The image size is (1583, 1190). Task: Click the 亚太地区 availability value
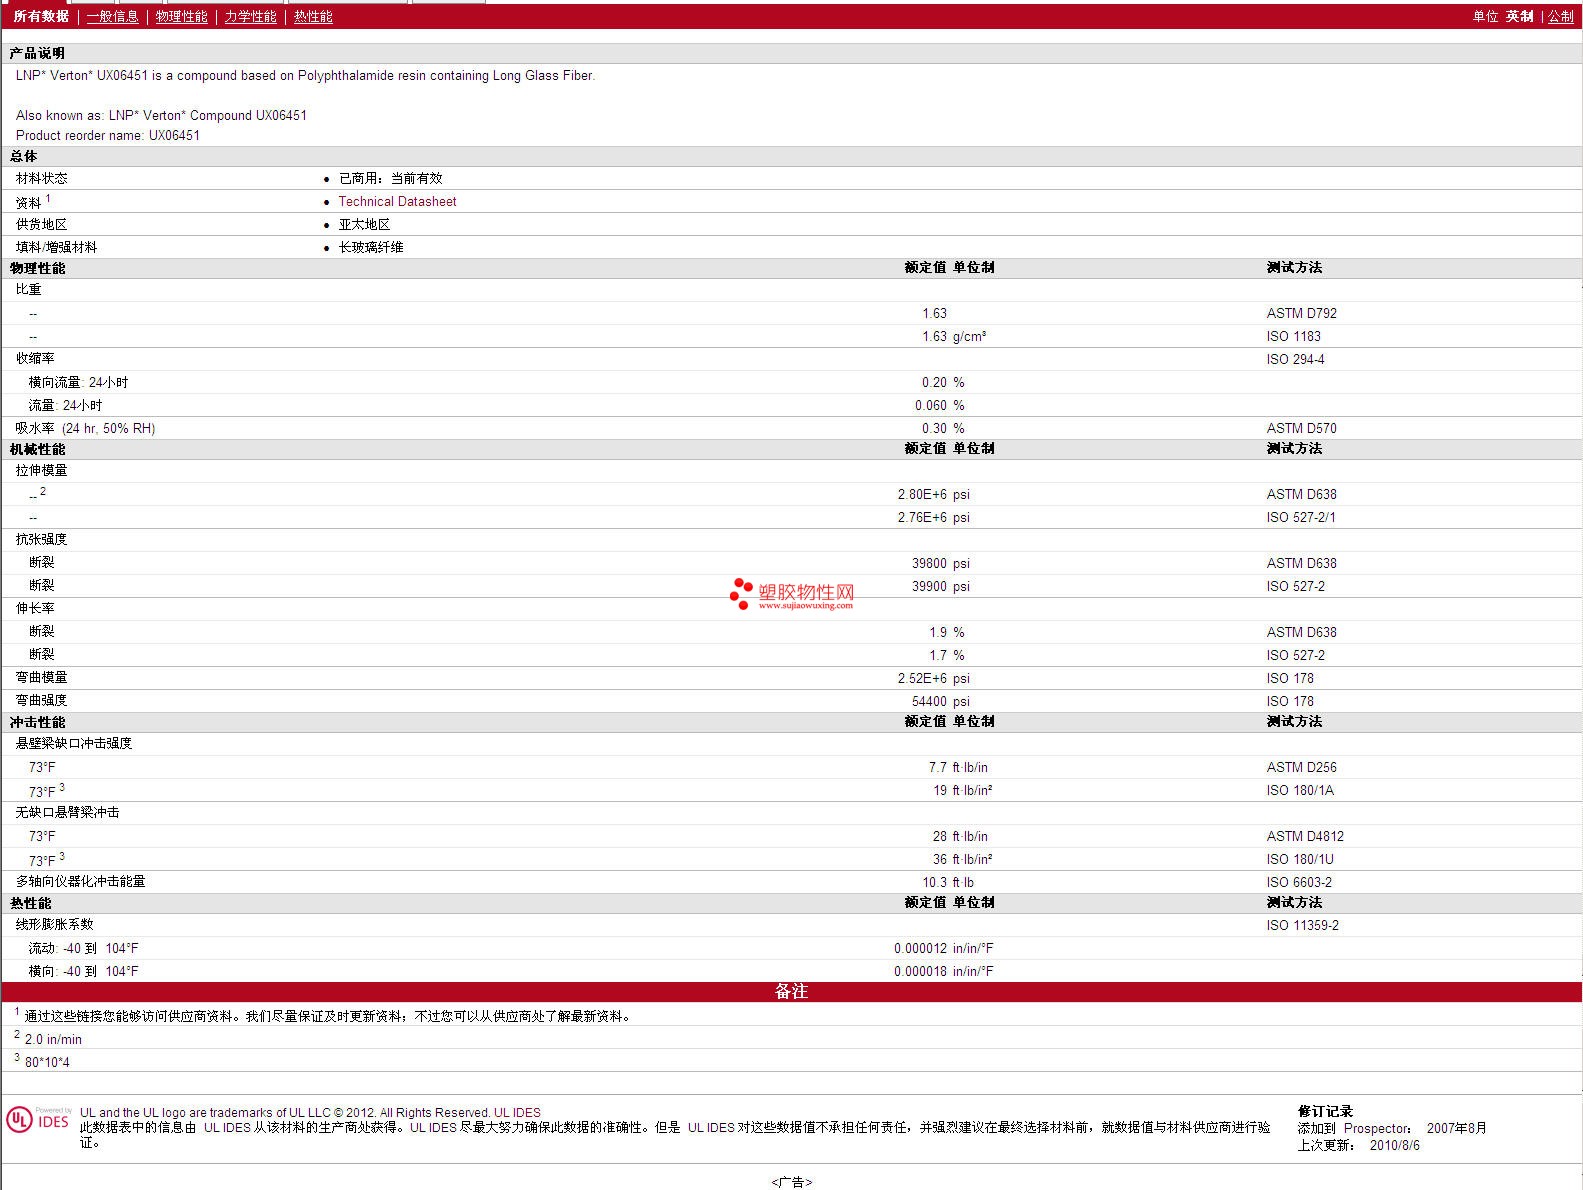[364, 225]
